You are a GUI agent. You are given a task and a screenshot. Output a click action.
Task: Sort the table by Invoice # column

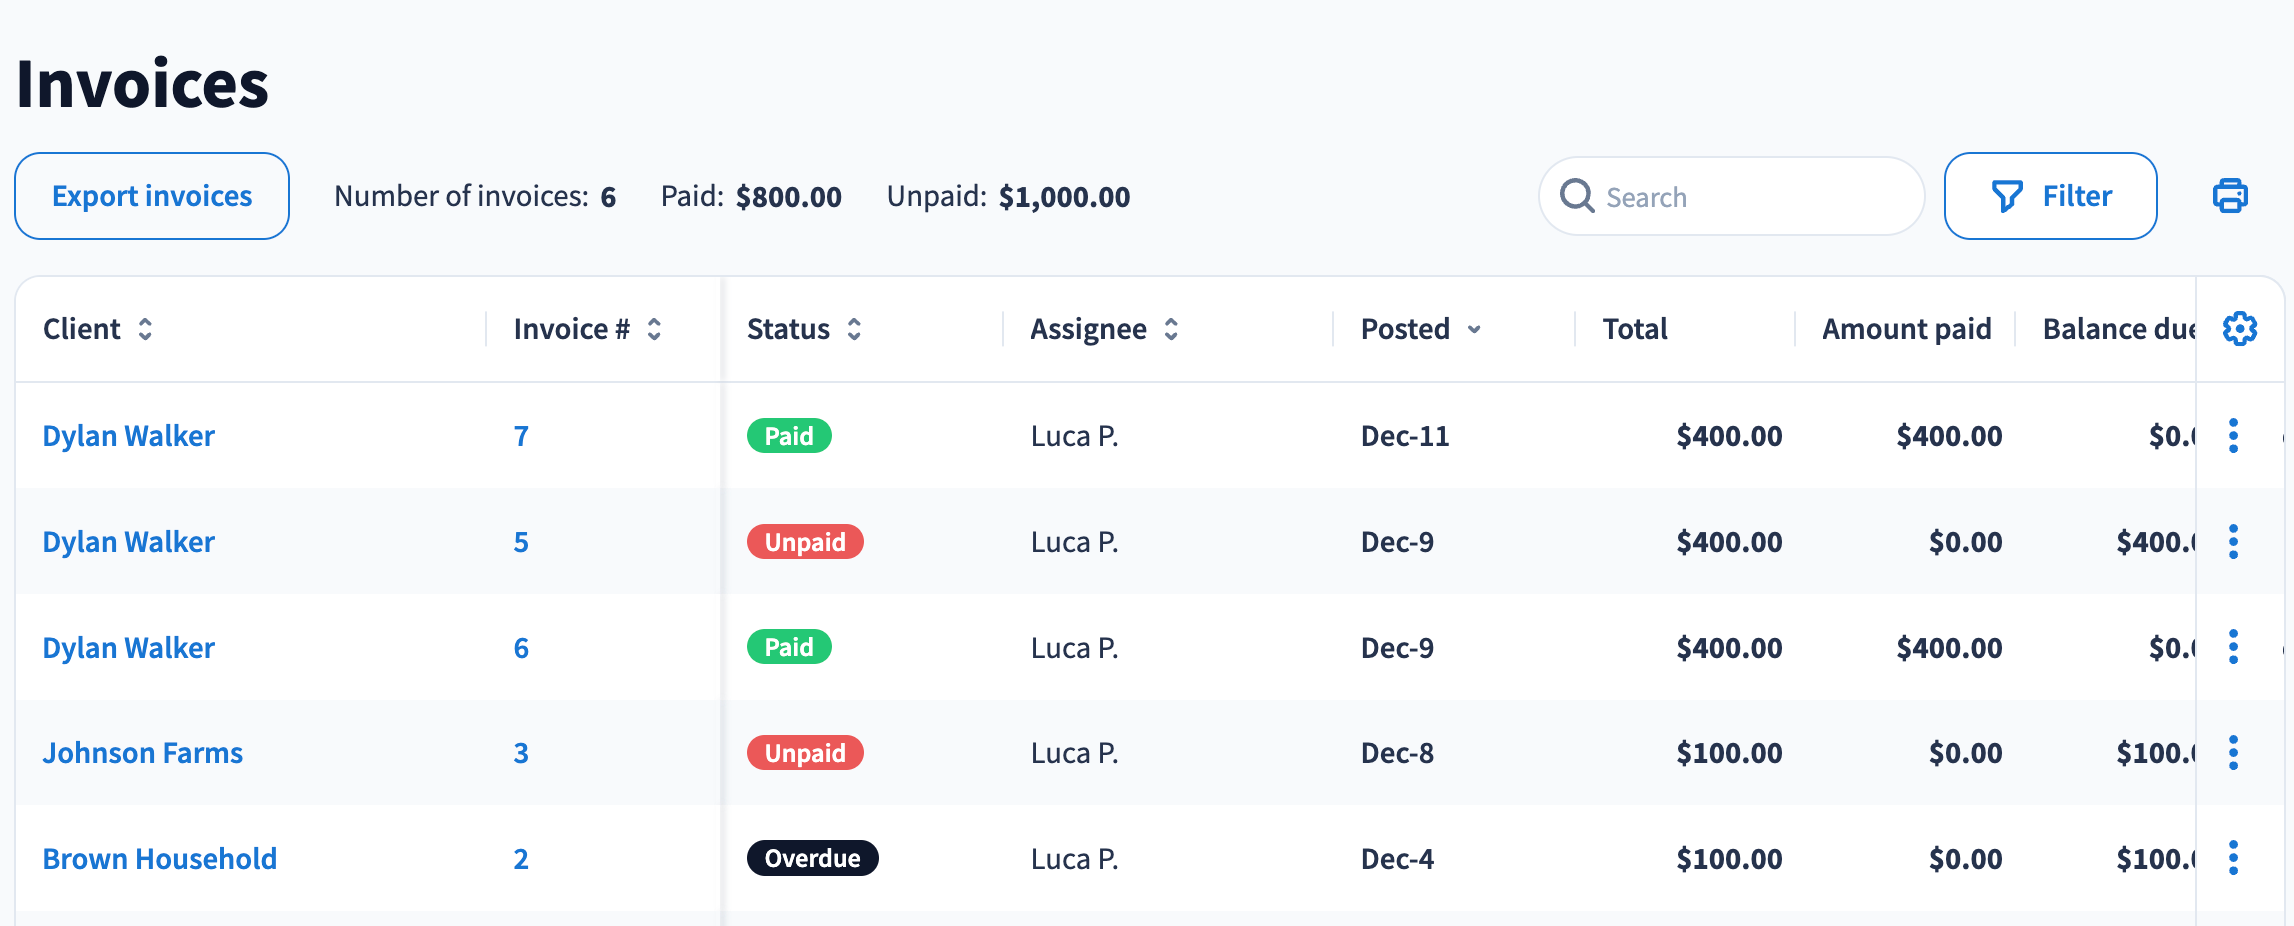click(654, 329)
